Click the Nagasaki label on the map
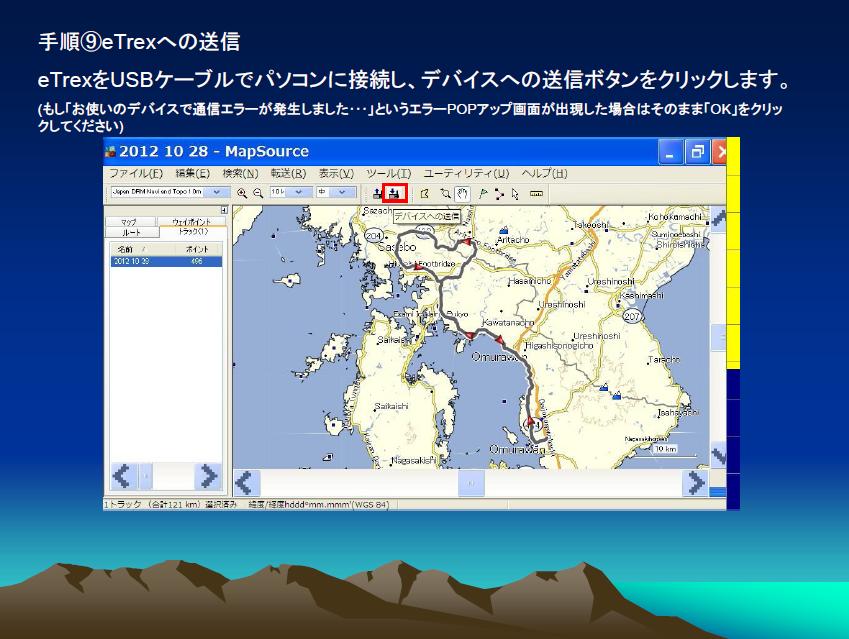Viewport: 849px width, 639px height. click(413, 461)
